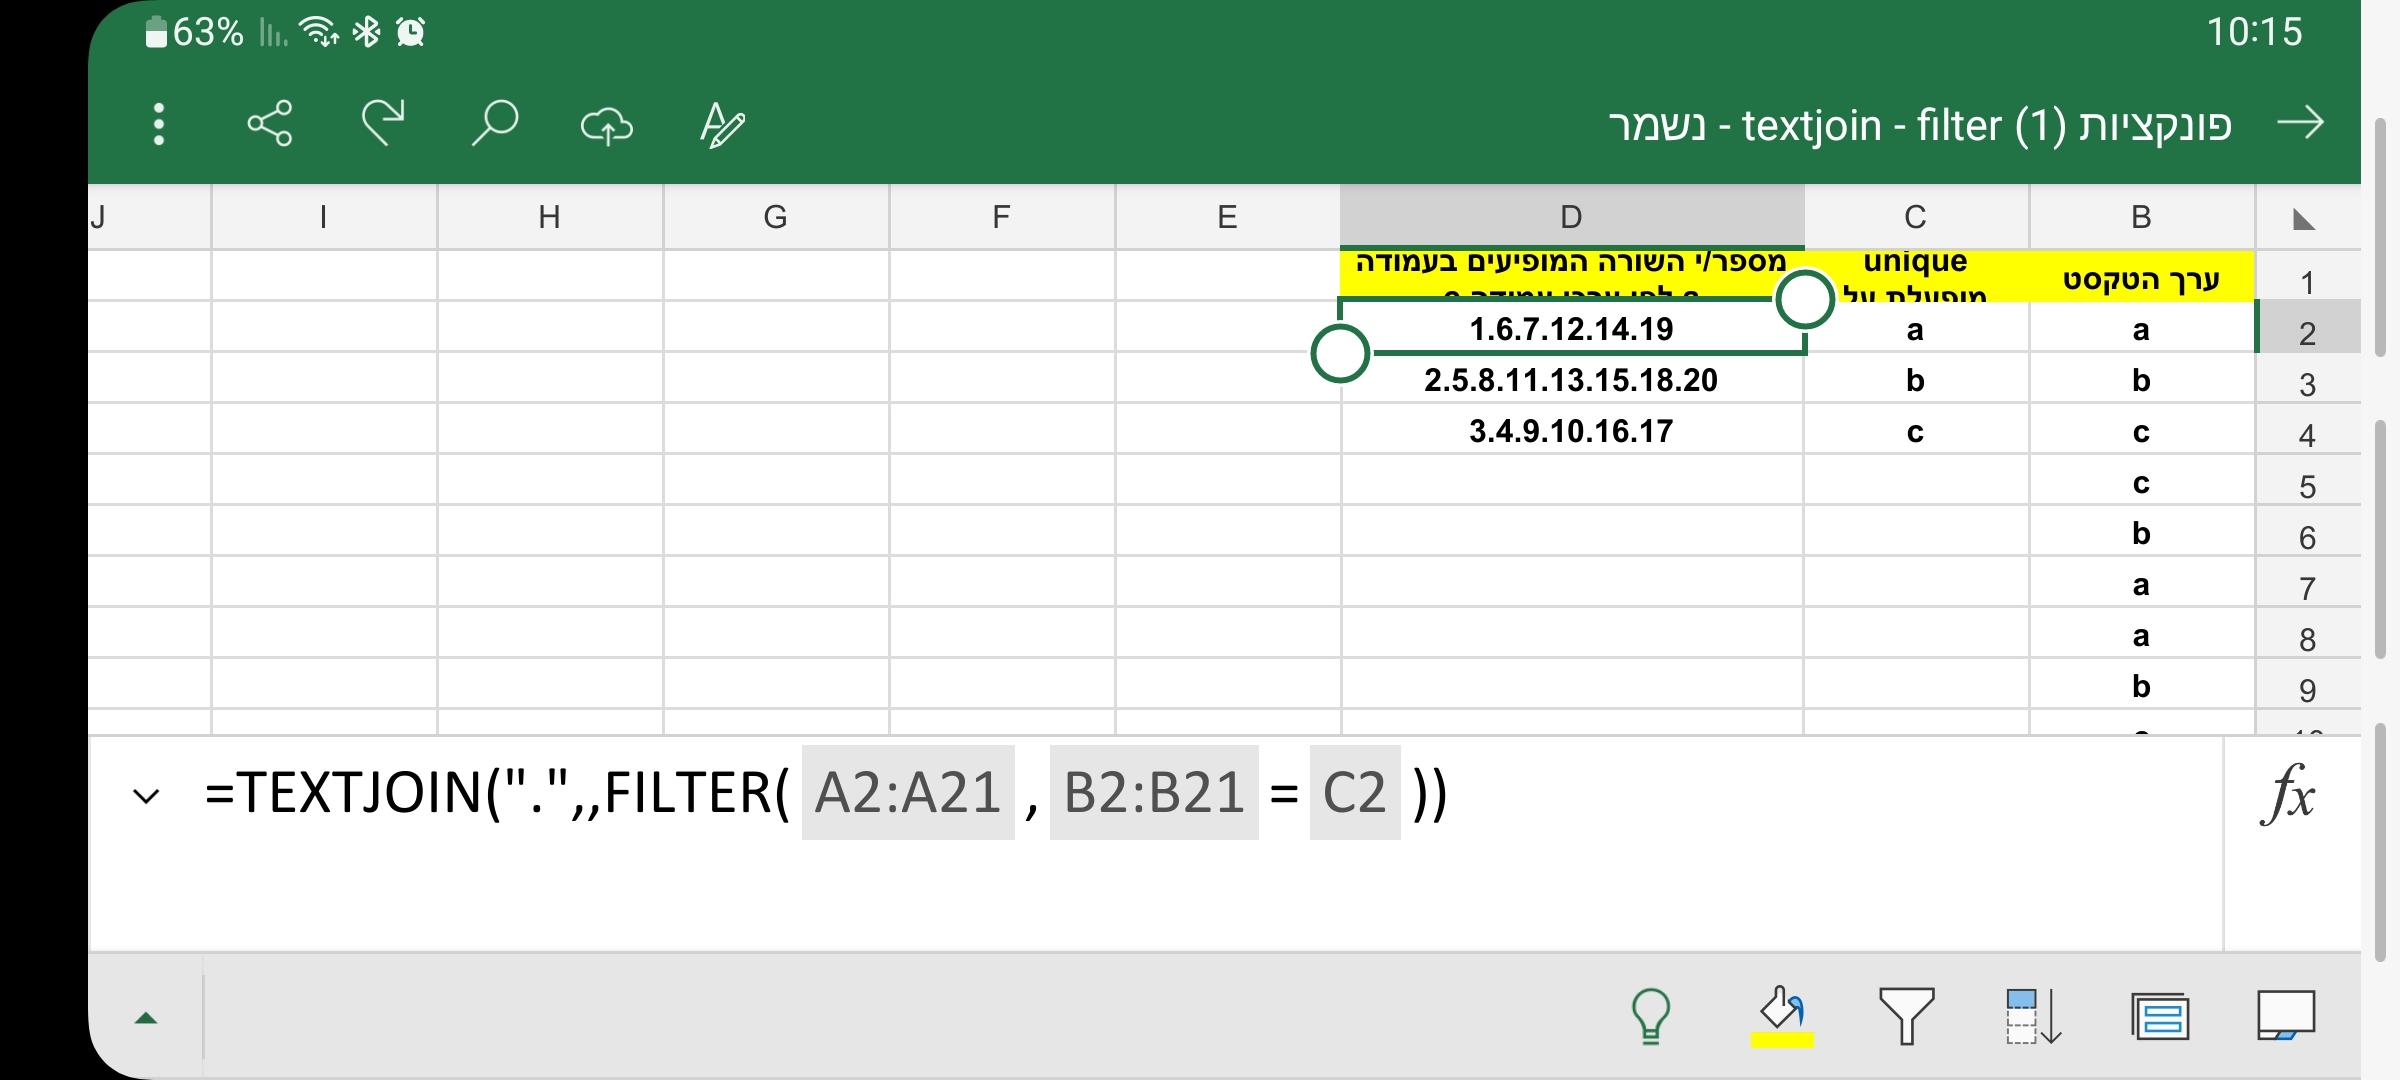Toggle the on-screen keyboard icon

[2290, 1015]
